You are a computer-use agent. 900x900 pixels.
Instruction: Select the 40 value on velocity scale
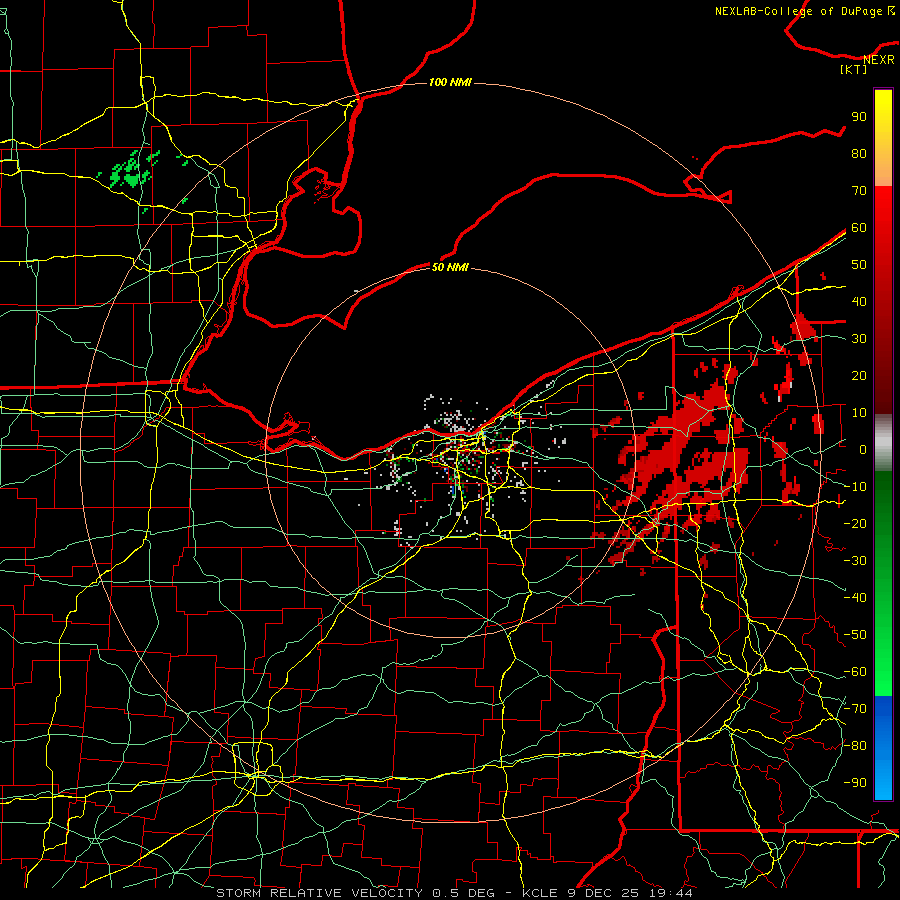click(x=859, y=302)
